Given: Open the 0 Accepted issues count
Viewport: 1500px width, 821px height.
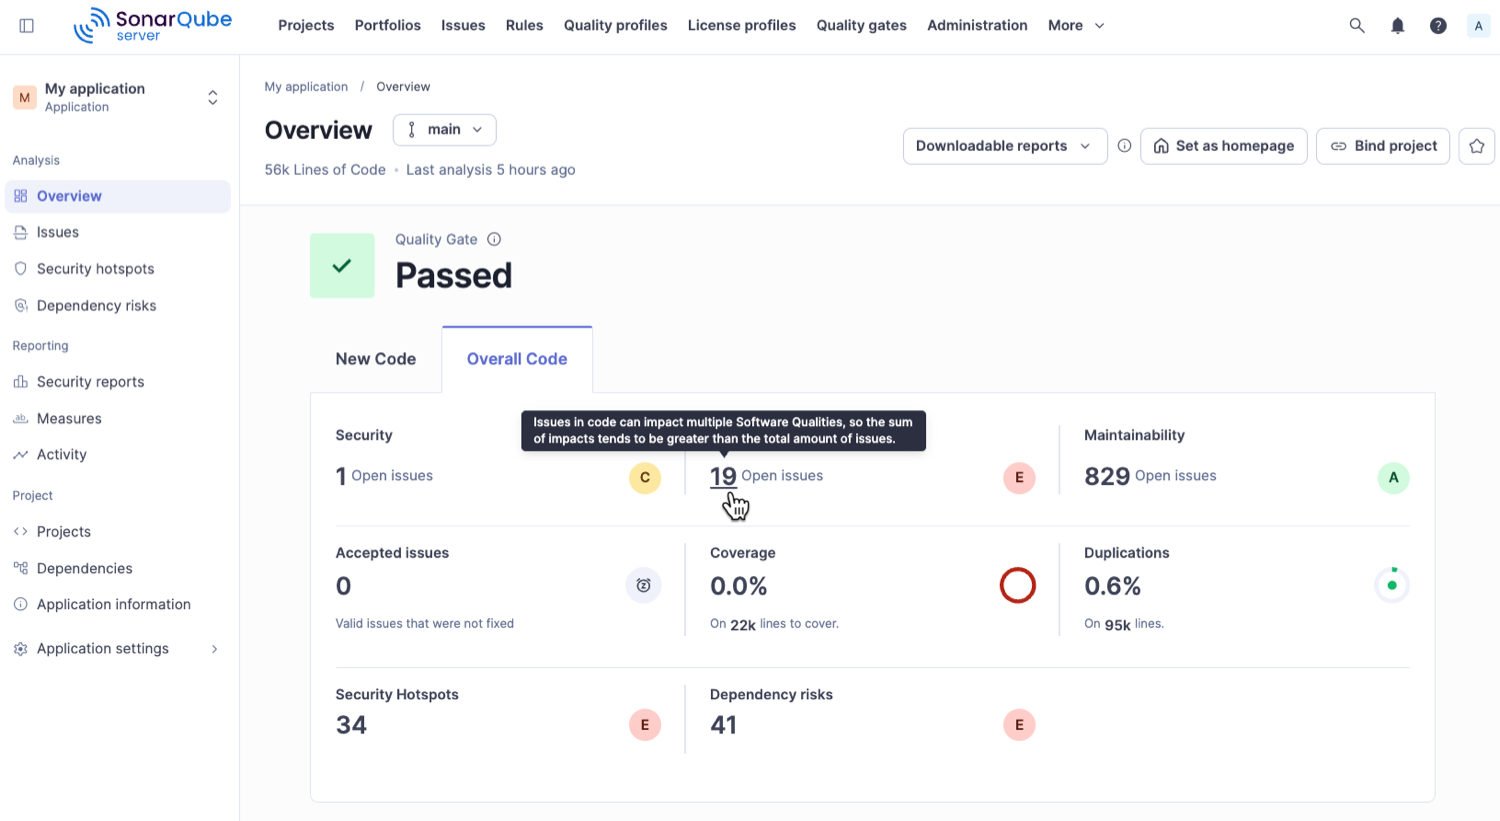Looking at the screenshot, I should 344,586.
